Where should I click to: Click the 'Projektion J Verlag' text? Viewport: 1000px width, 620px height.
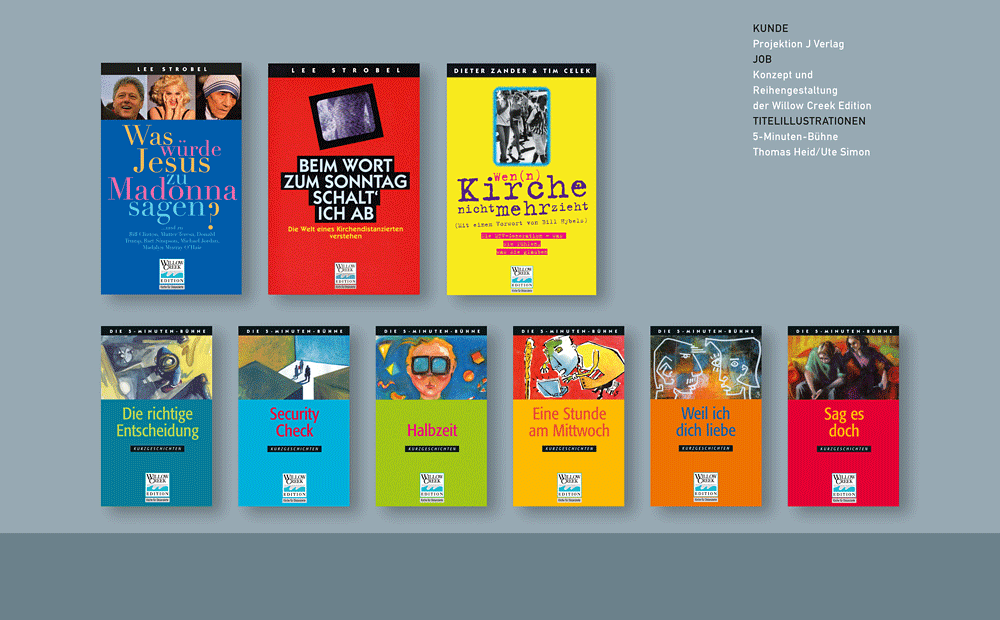(798, 44)
